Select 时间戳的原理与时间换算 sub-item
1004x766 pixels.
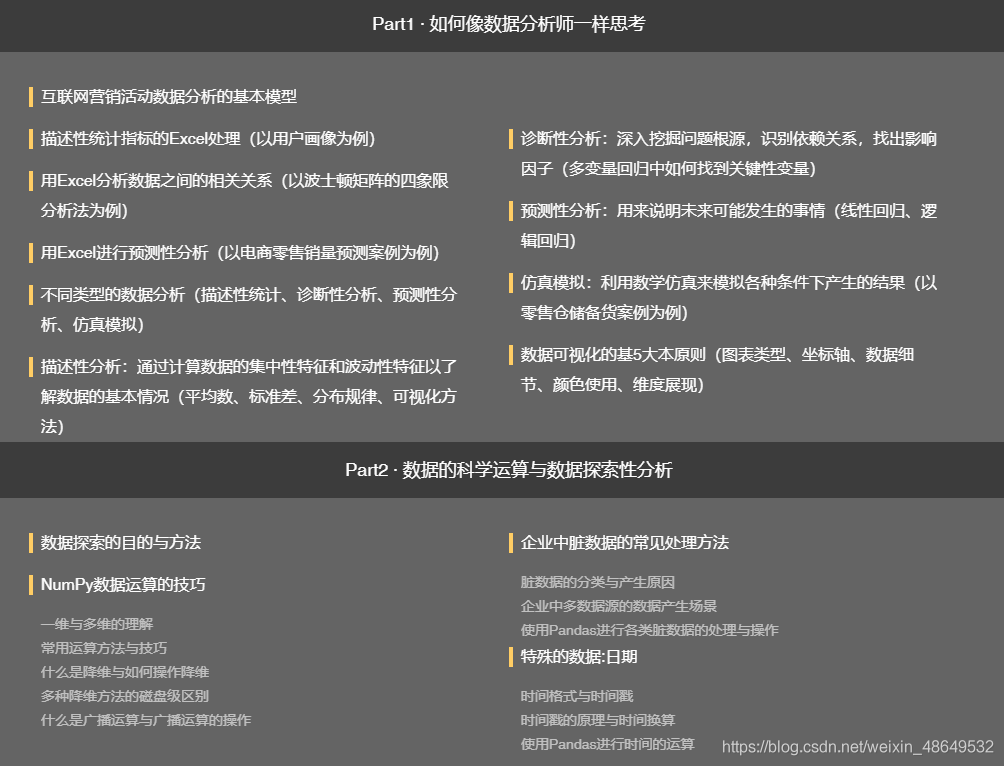click(x=597, y=720)
